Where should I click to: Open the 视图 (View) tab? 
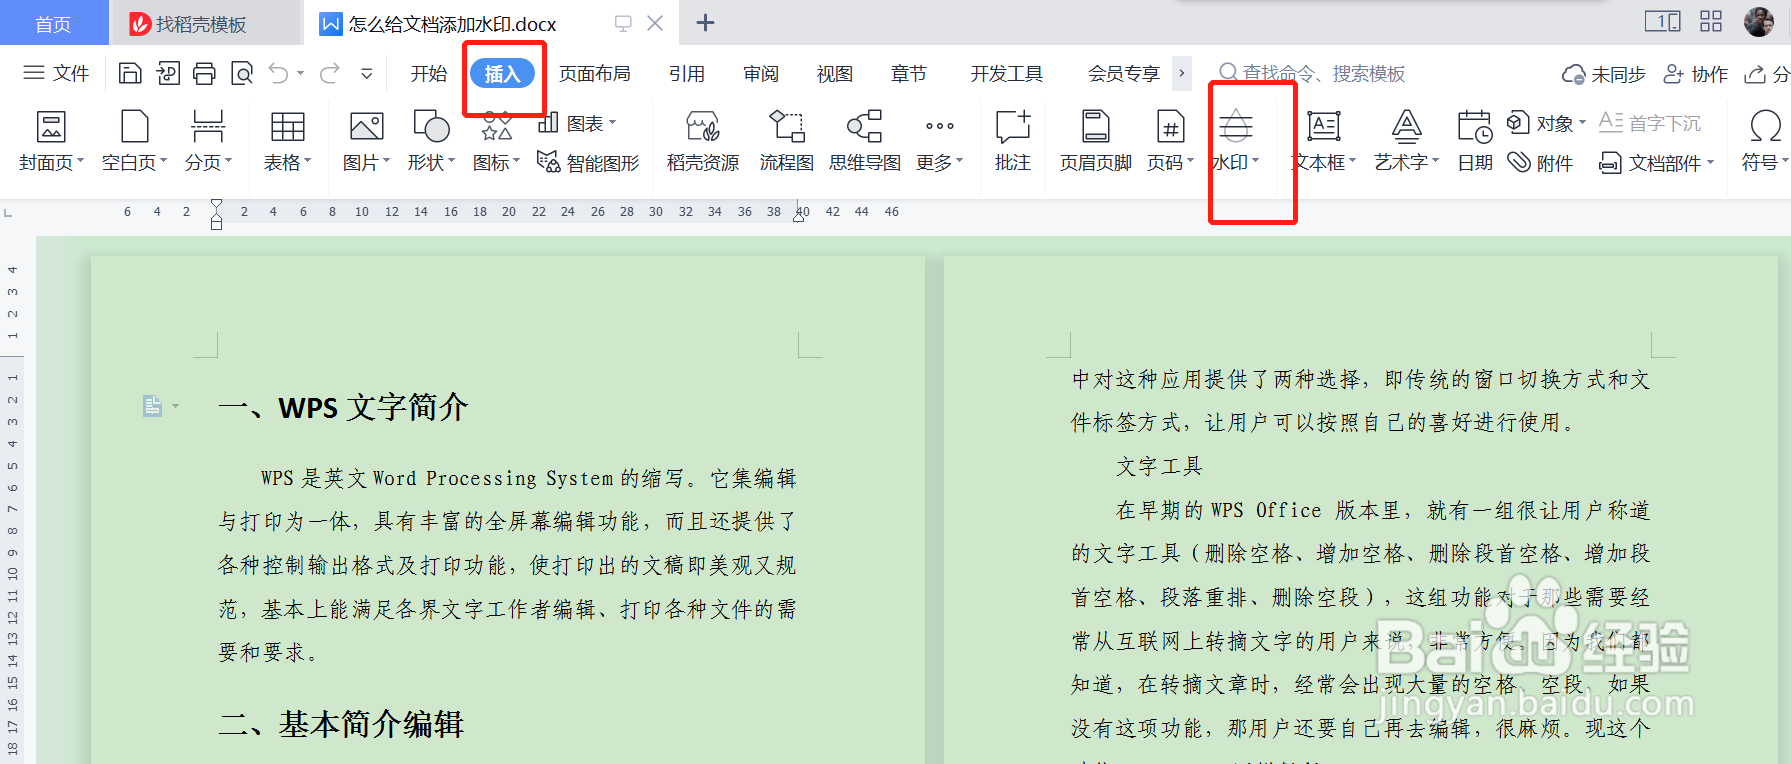[835, 73]
